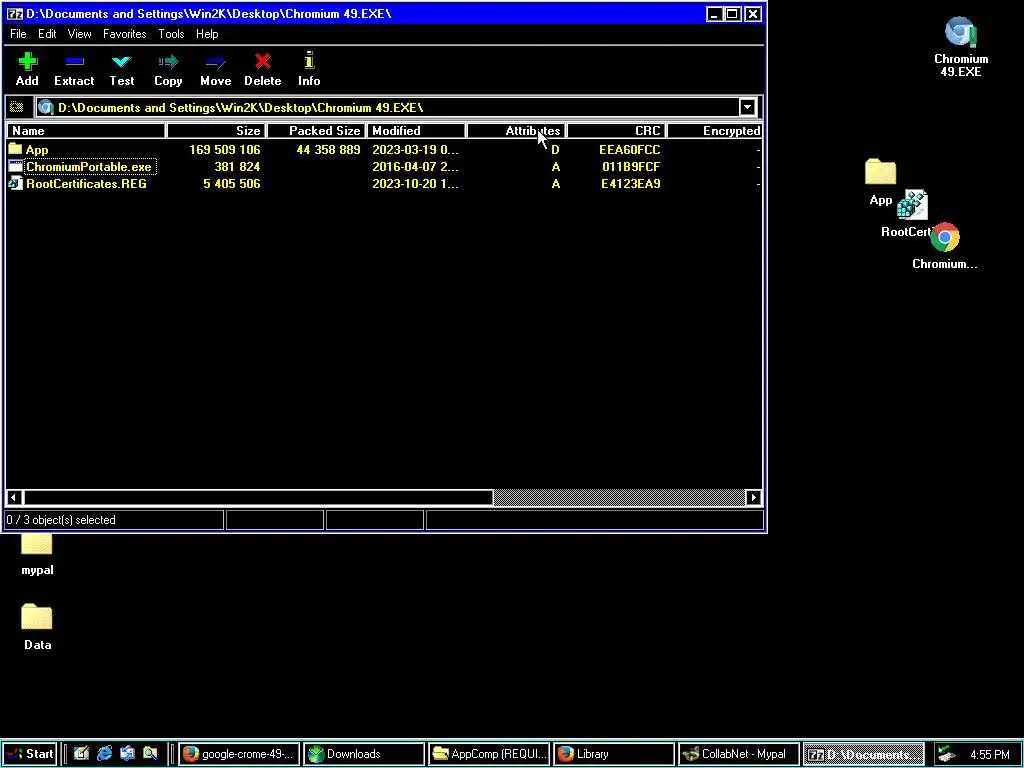Image resolution: width=1024 pixels, height=768 pixels.
Task: Click the system tray hardware icon
Action: [947, 754]
